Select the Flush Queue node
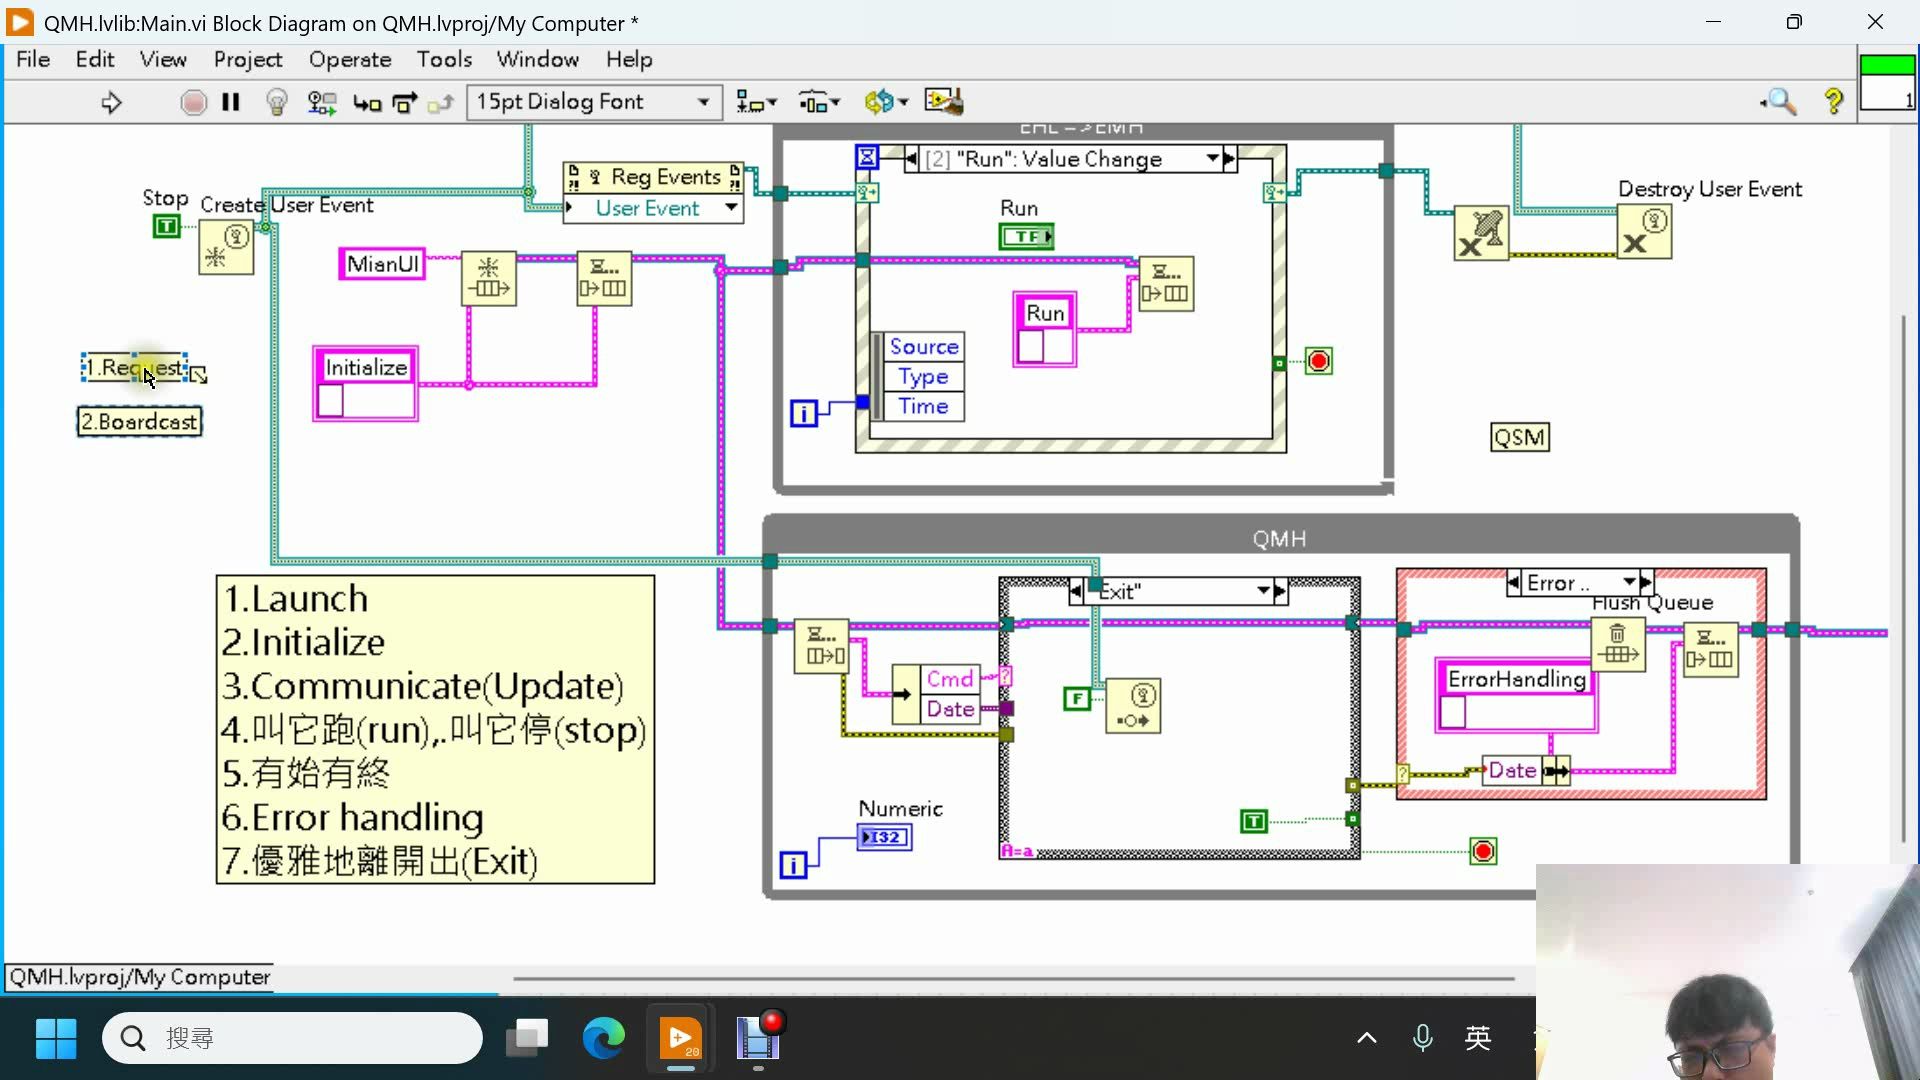Screen dimensions: 1920x1080 (x=1618, y=645)
